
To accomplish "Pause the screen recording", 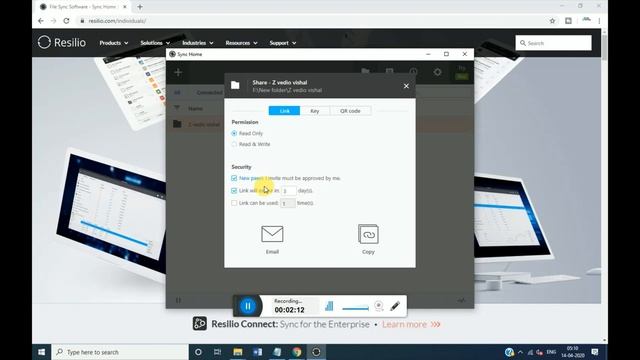I will pyautogui.click(x=248, y=306).
